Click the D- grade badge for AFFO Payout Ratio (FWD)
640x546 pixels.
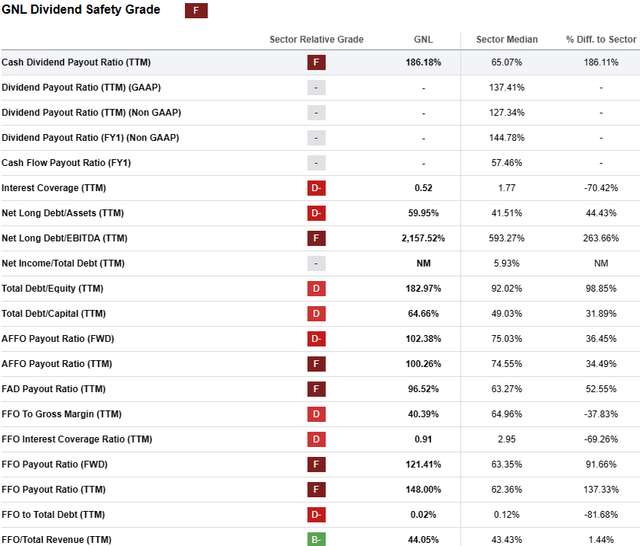316,339
